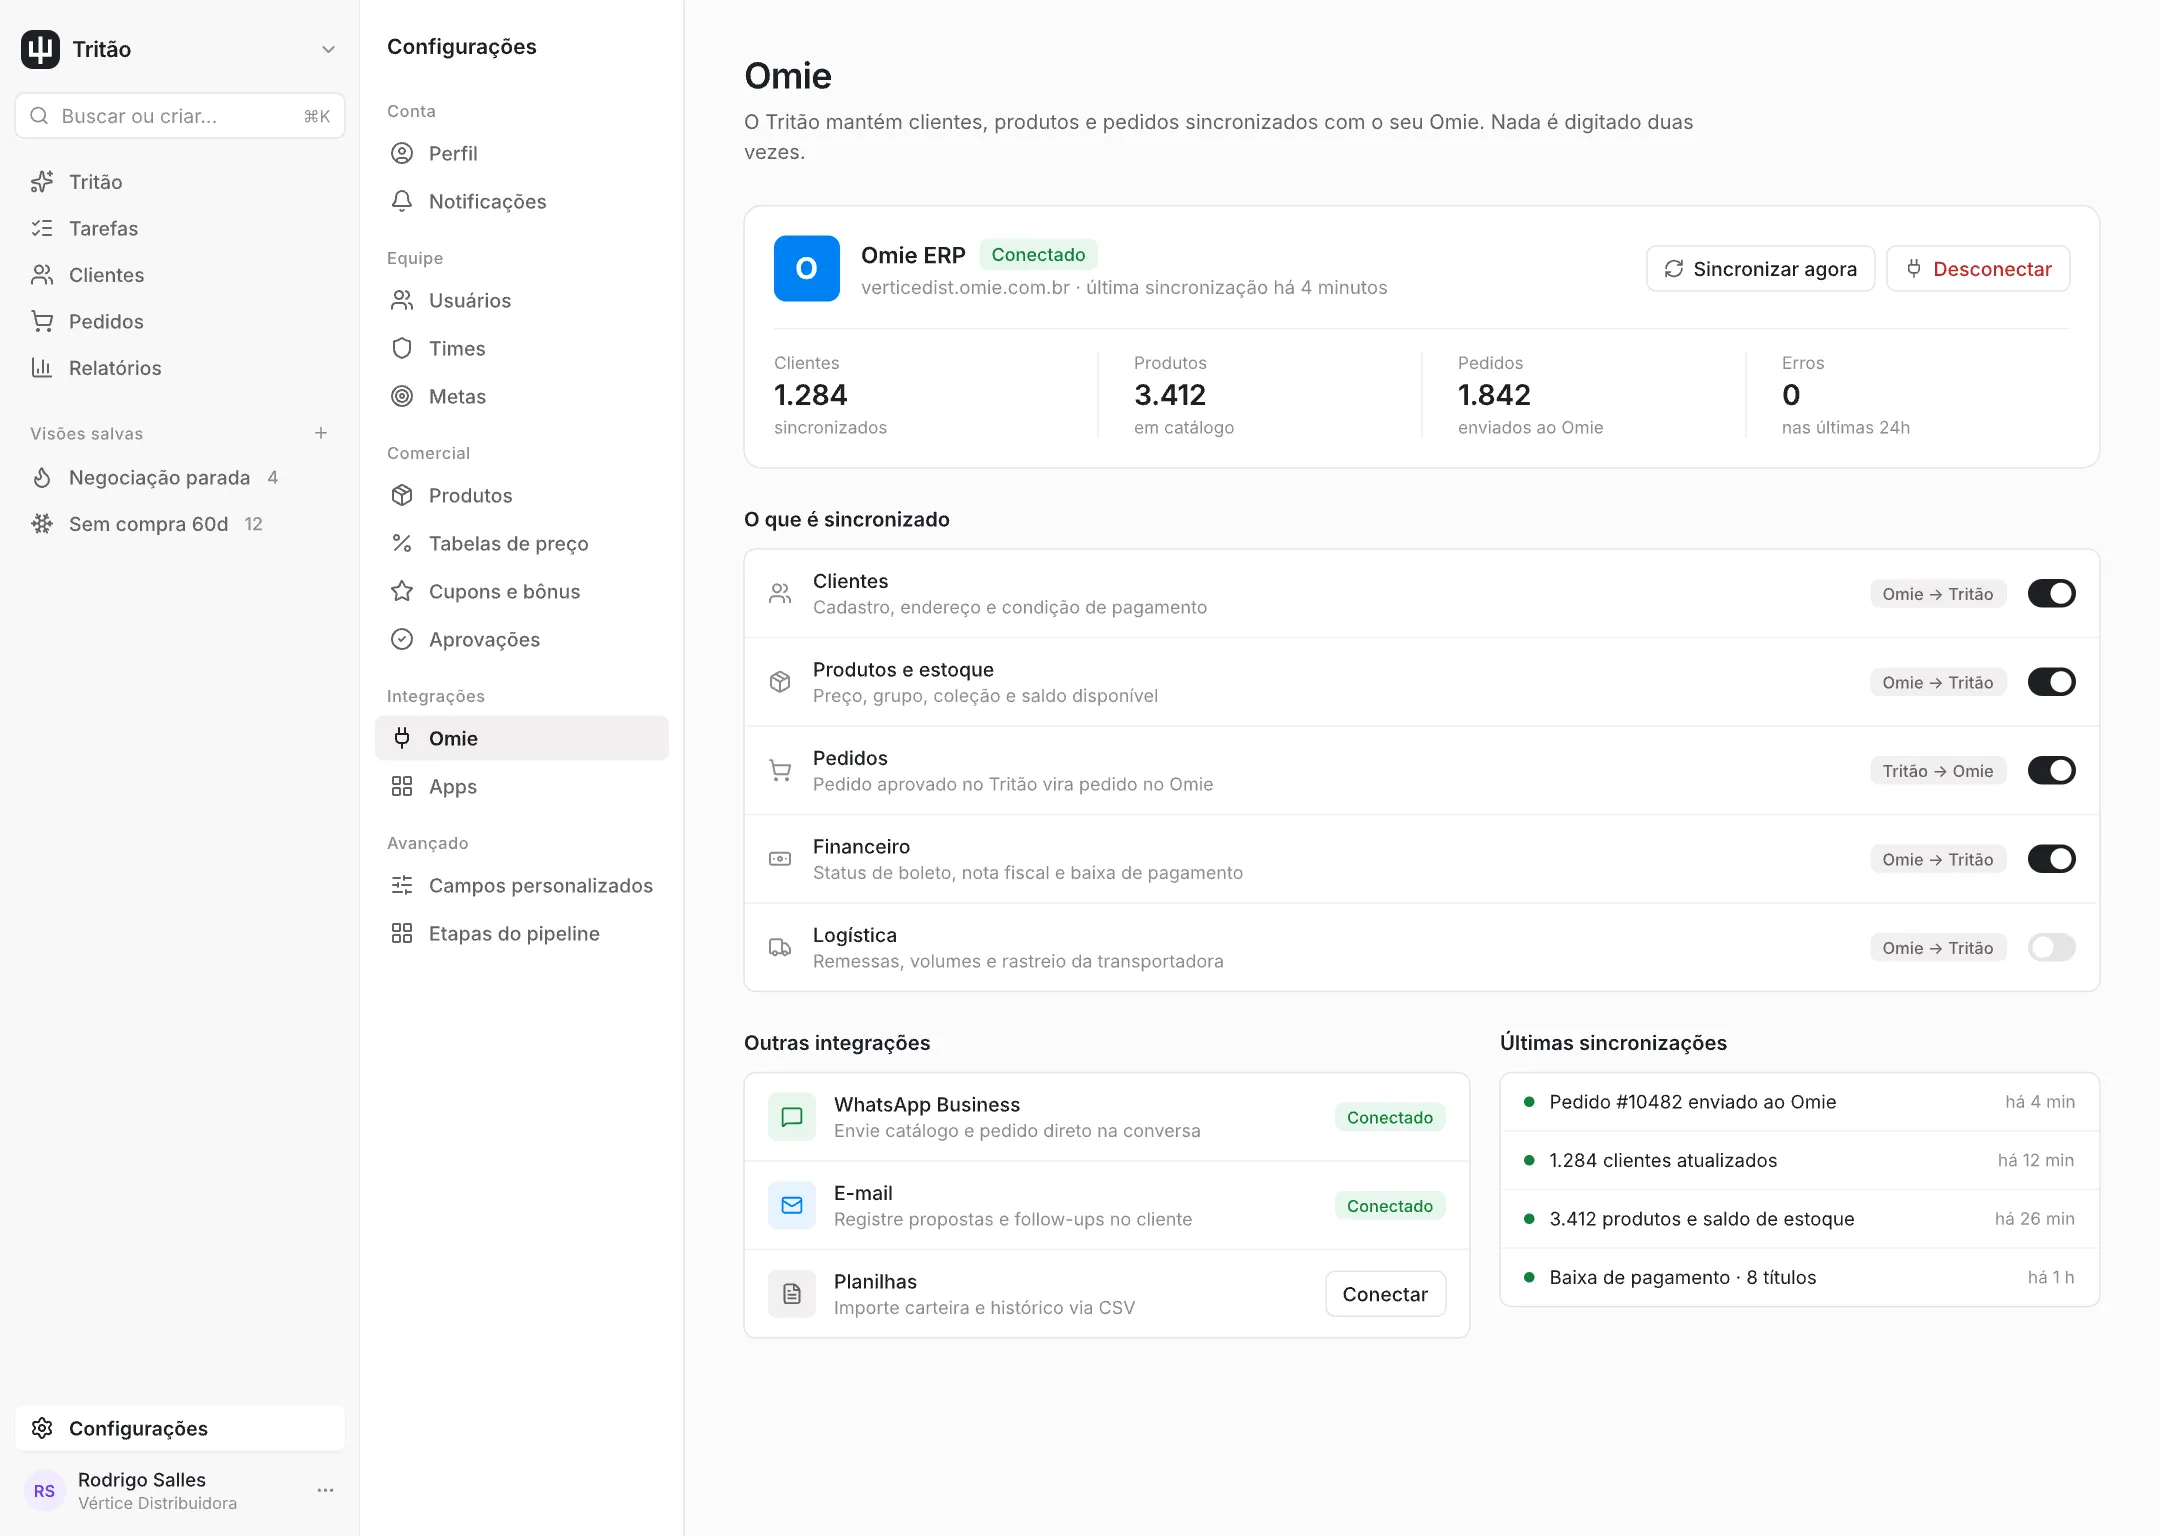Viewport: 2160px width, 1536px height.
Task: Open Notificações settings
Action: pyautogui.click(x=522, y=201)
